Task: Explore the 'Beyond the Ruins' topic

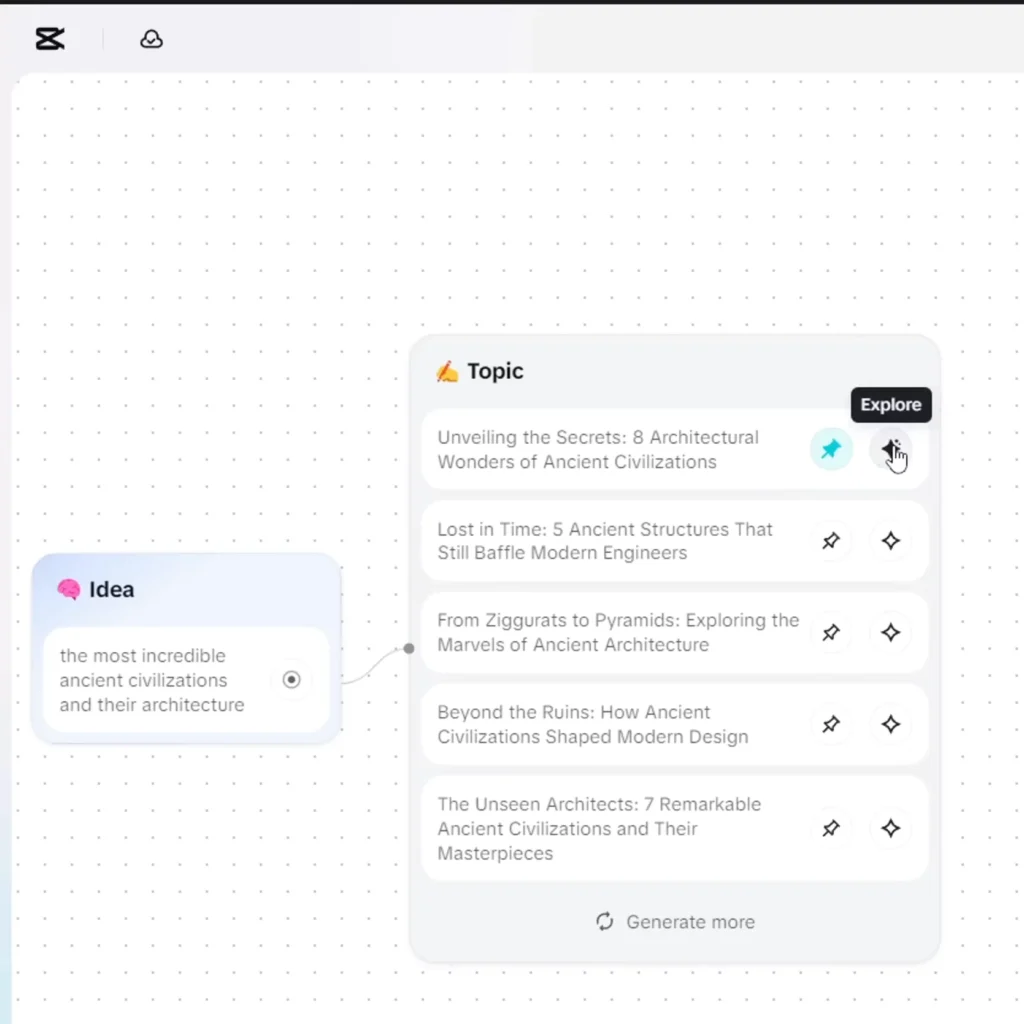Action: 891,724
